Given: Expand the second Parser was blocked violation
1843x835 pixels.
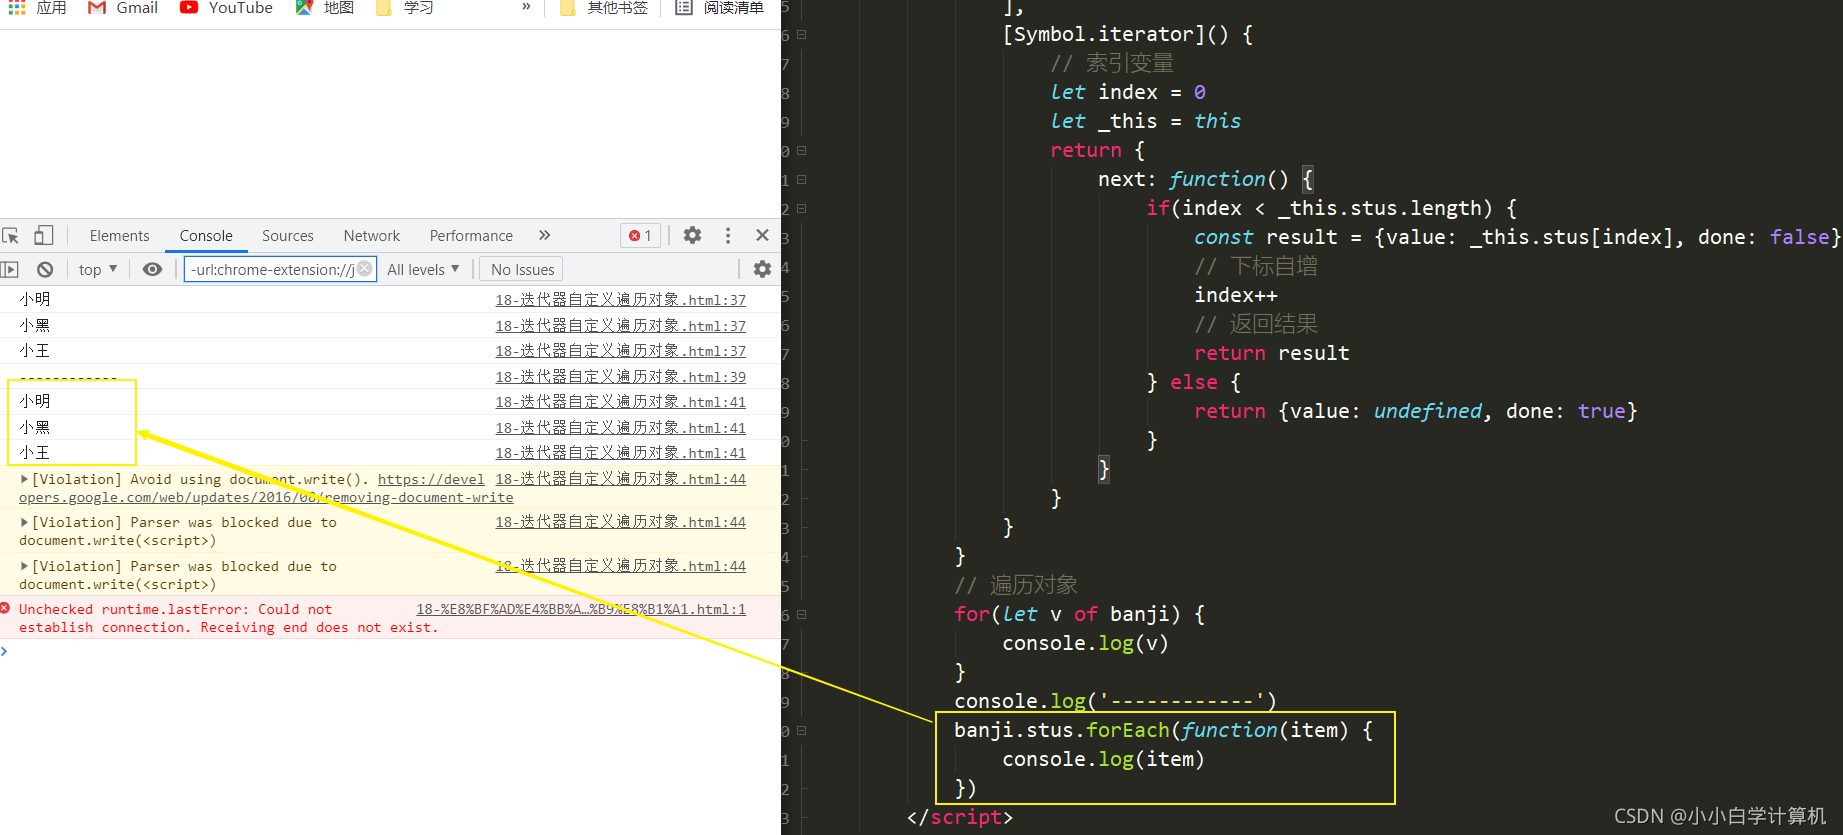Looking at the screenshot, I should tap(24, 566).
